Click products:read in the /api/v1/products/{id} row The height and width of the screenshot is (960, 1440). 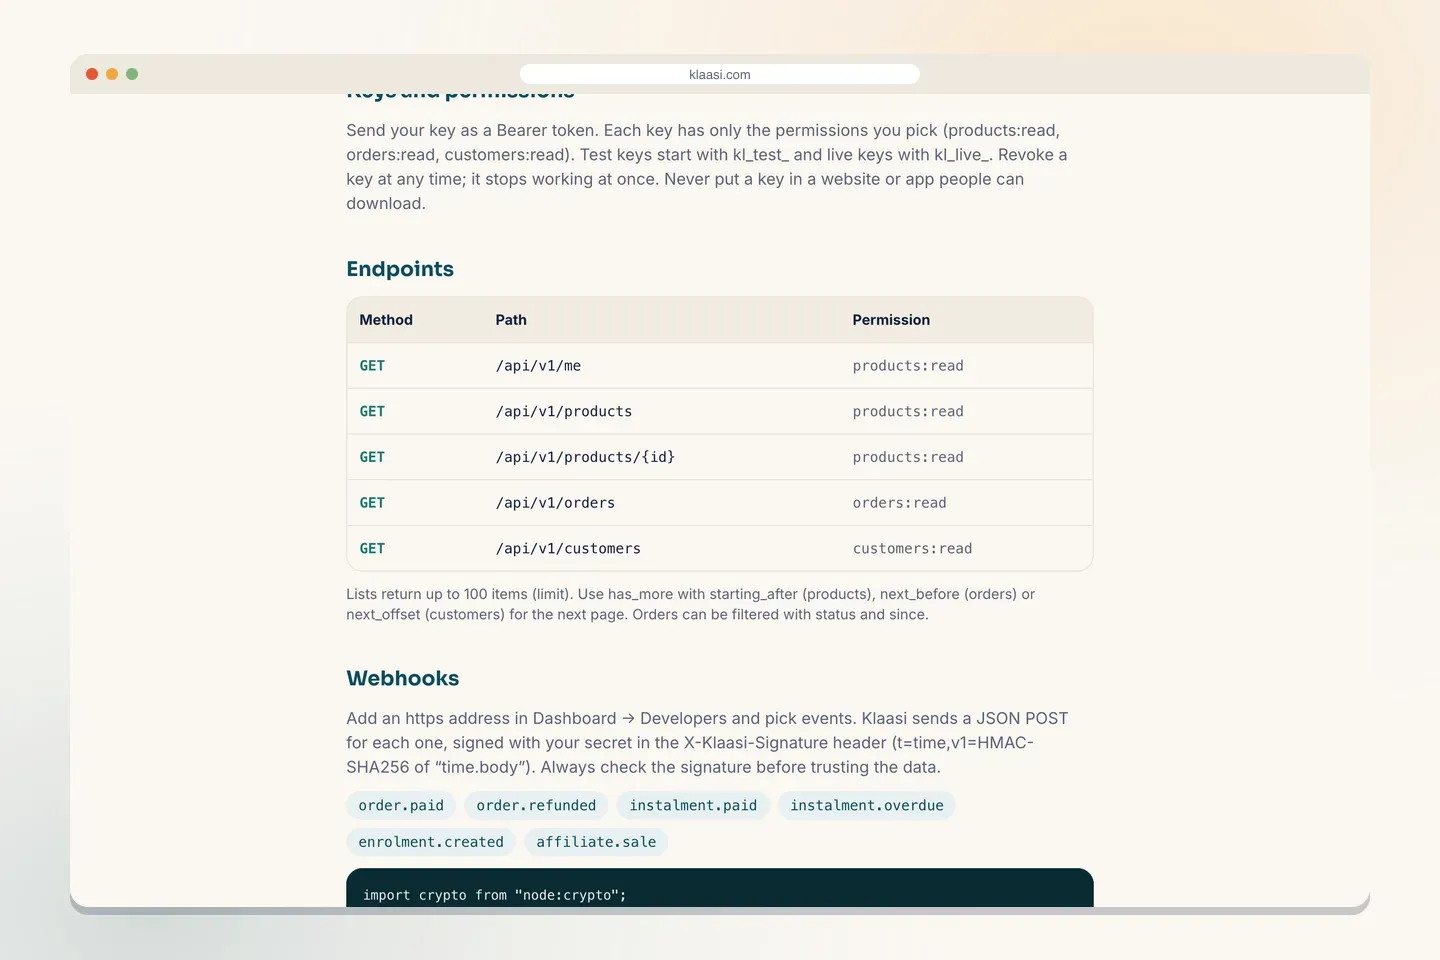908,457
